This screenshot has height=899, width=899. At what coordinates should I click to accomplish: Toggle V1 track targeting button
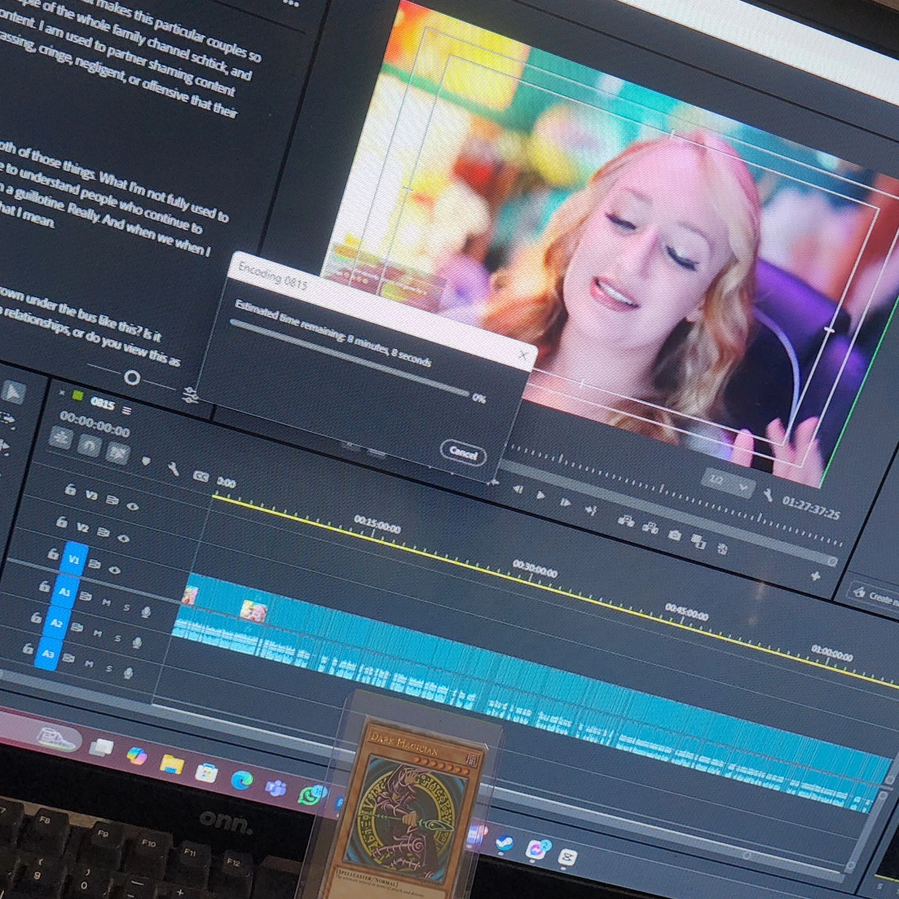(x=75, y=558)
